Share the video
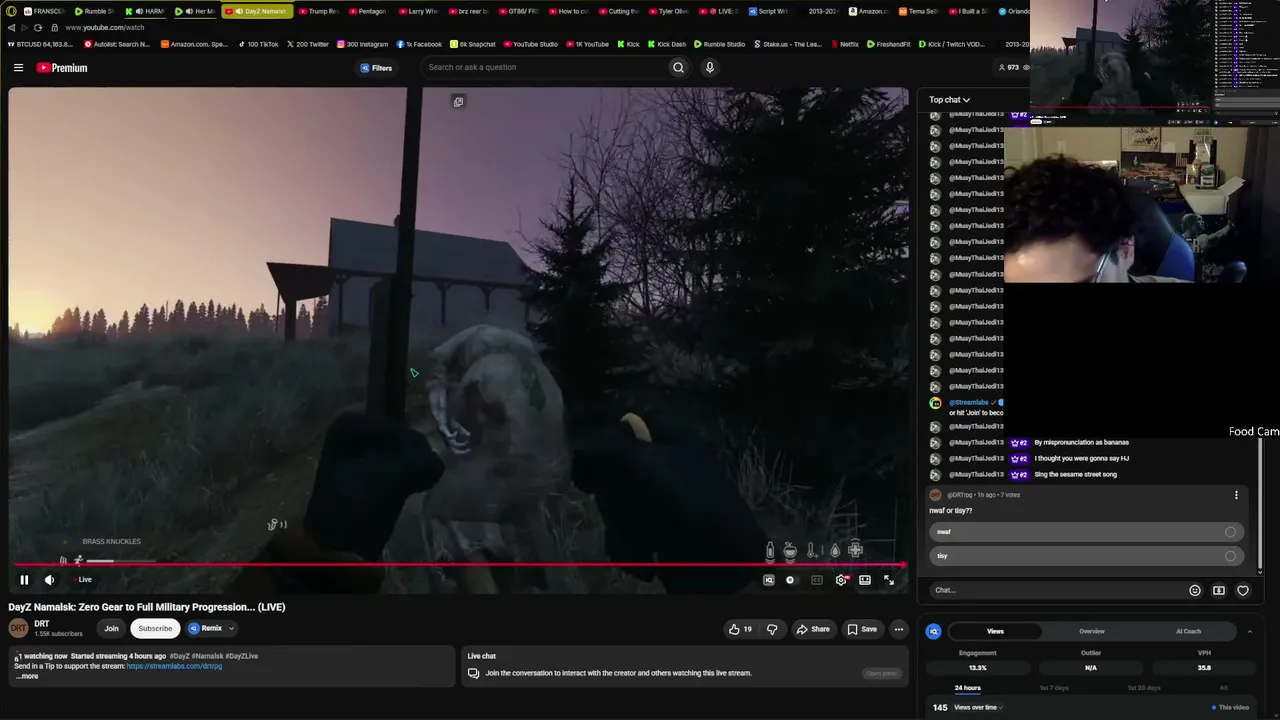The height and width of the screenshot is (720, 1280). coord(813,629)
